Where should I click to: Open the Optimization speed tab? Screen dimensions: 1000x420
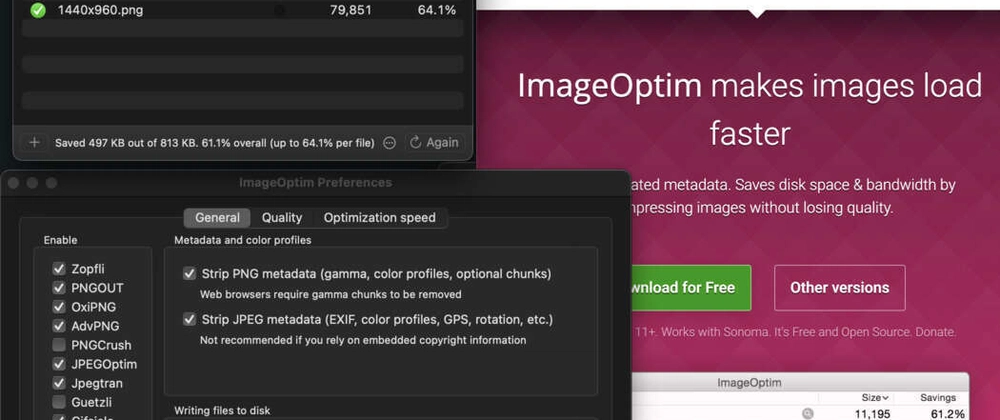pos(379,218)
